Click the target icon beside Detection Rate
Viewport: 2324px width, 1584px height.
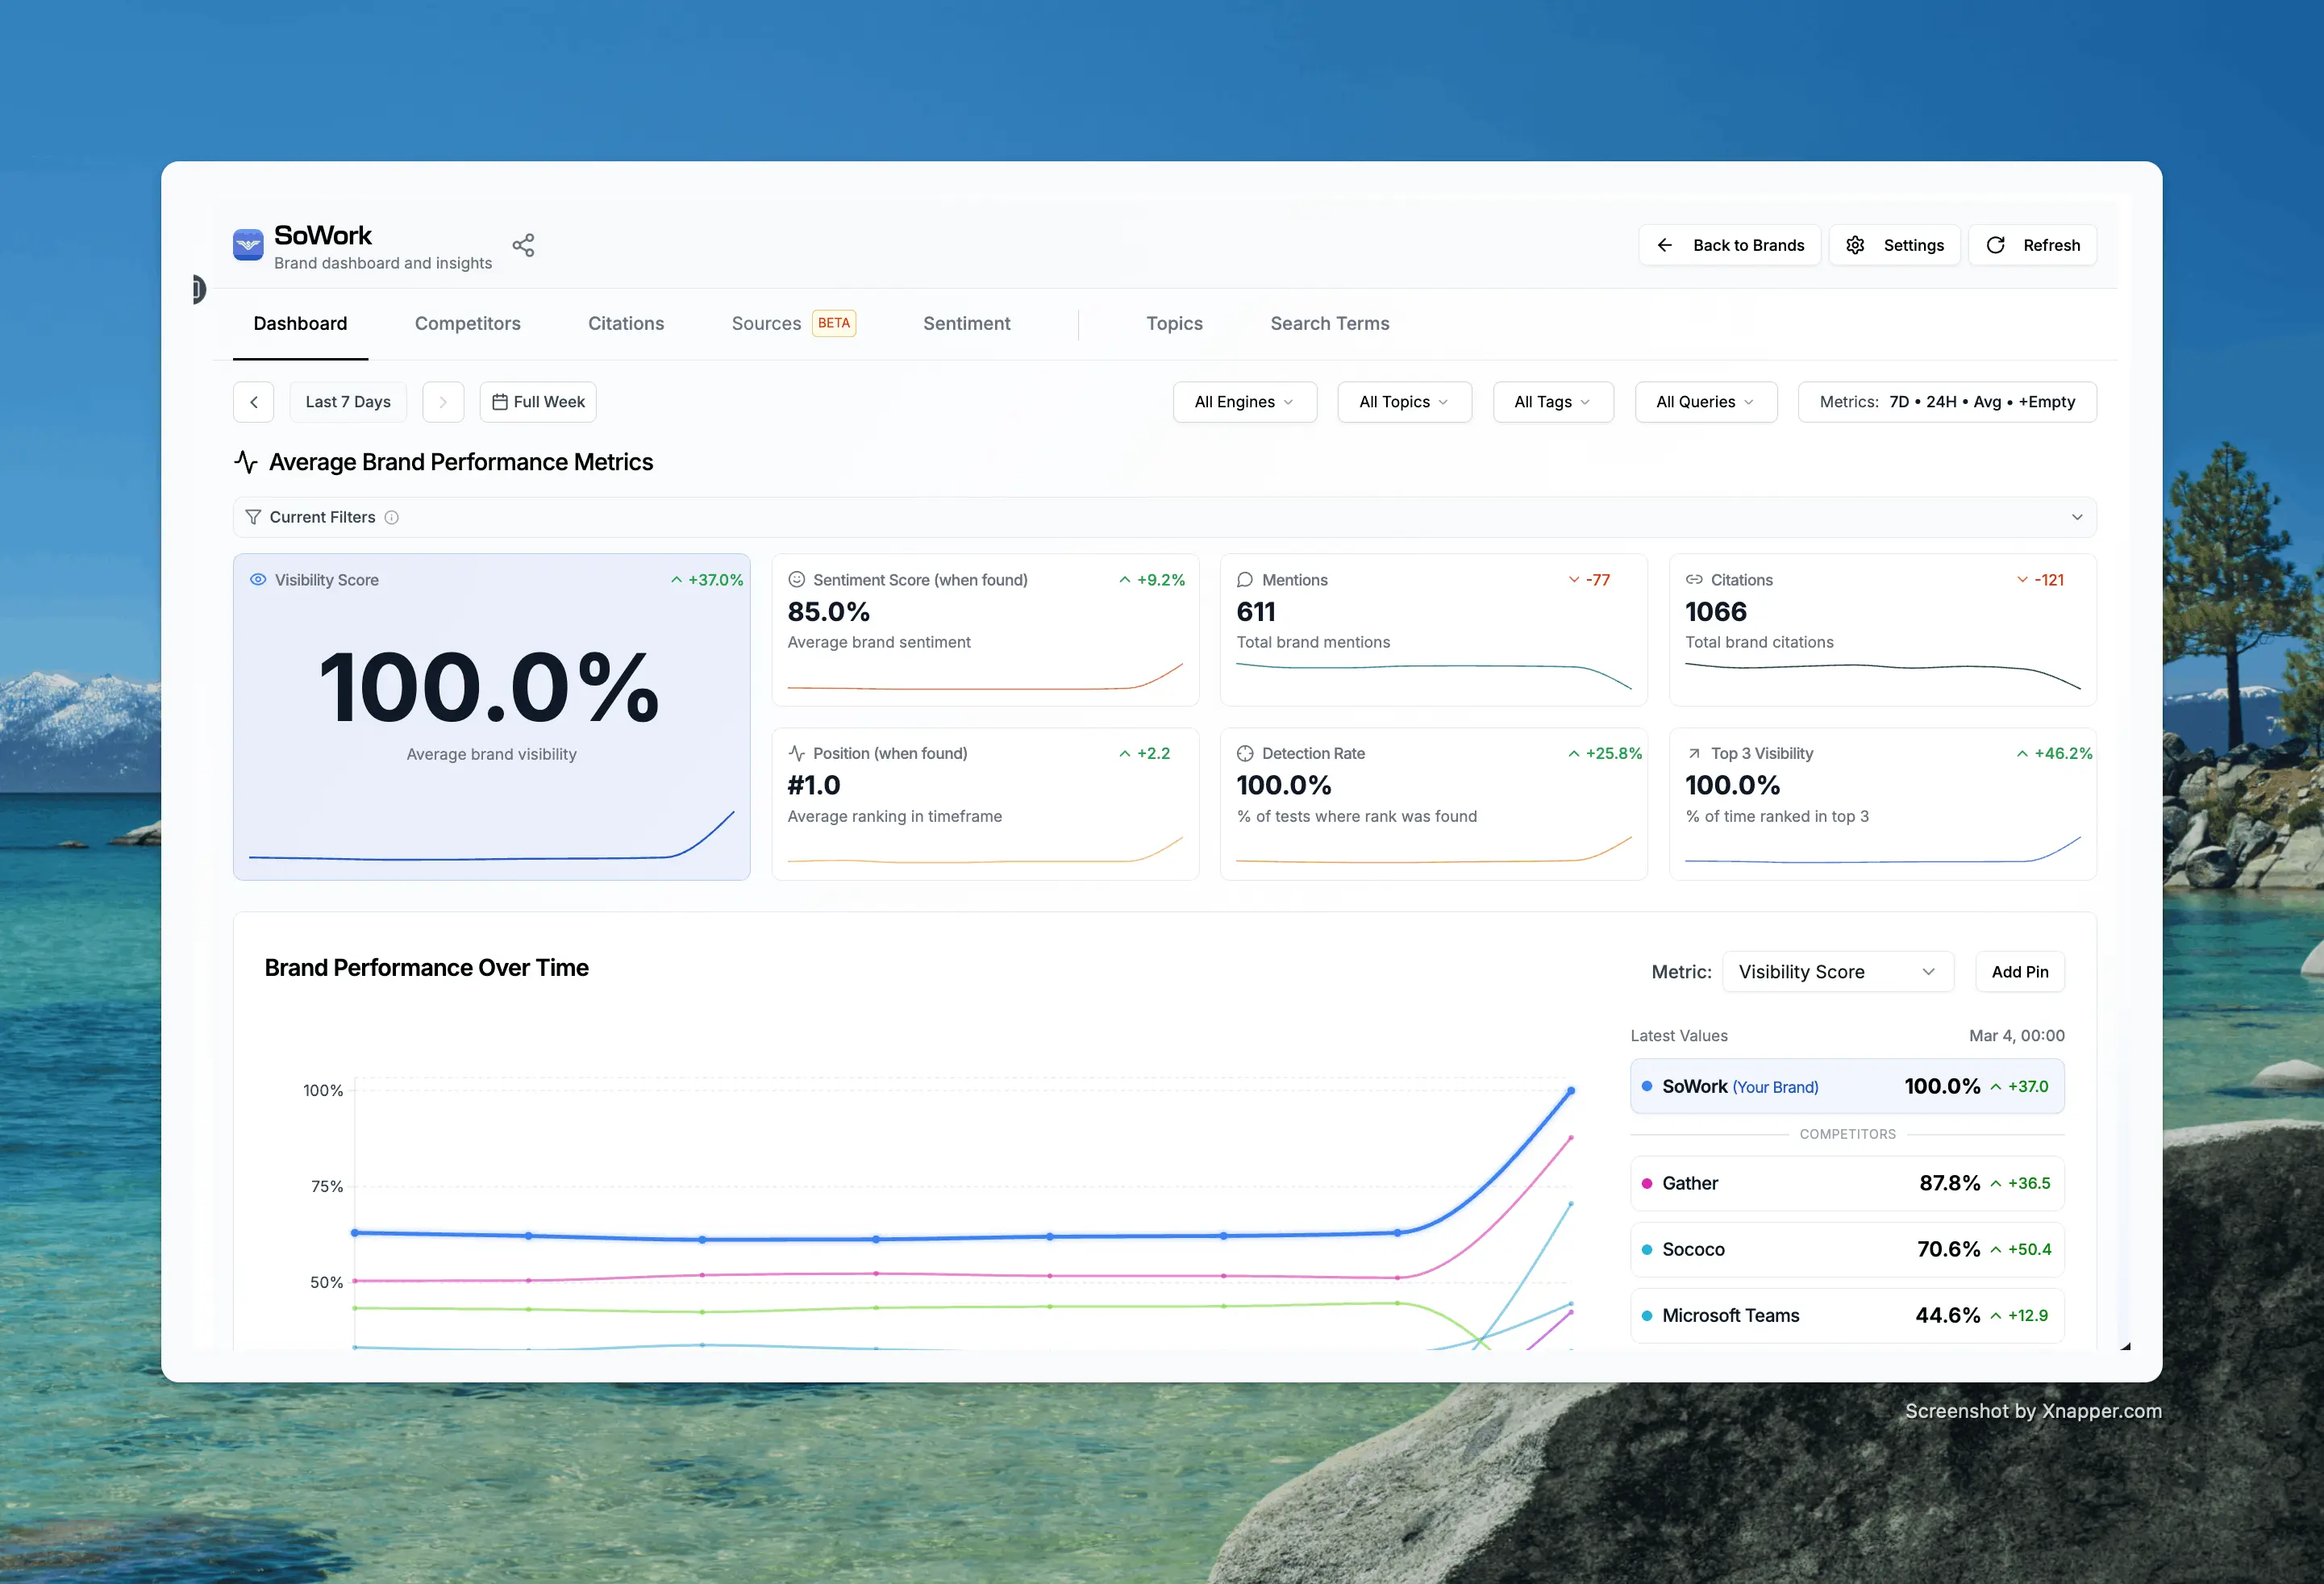click(x=1245, y=753)
